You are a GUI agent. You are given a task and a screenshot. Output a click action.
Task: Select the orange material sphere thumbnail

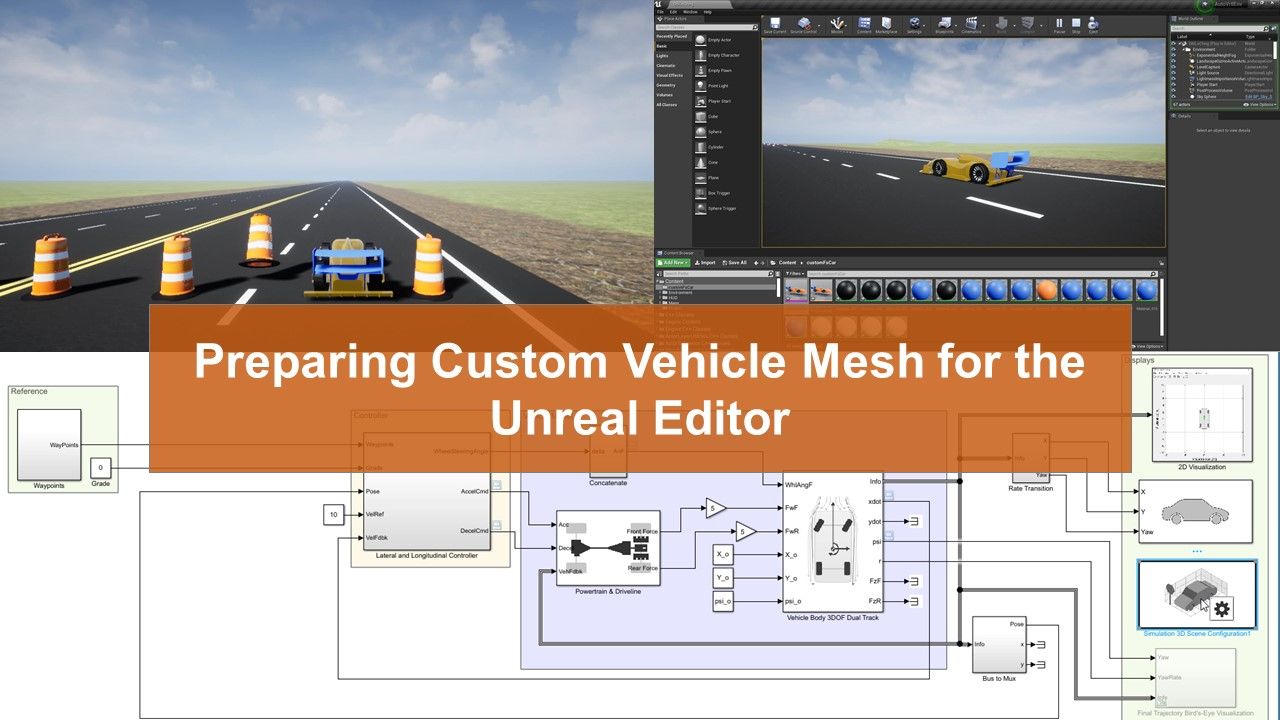1047,290
